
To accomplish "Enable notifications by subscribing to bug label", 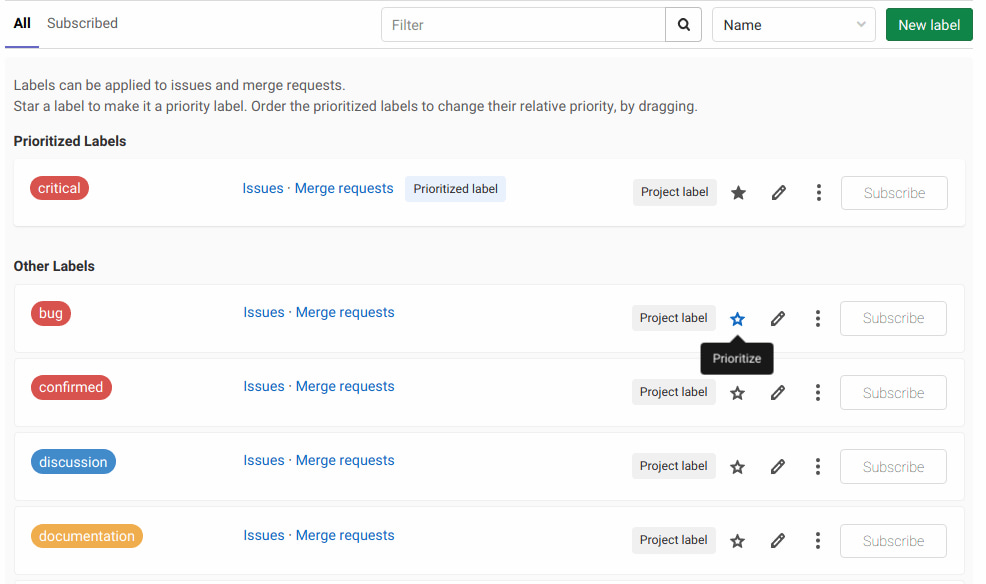I will pyautogui.click(x=893, y=318).
